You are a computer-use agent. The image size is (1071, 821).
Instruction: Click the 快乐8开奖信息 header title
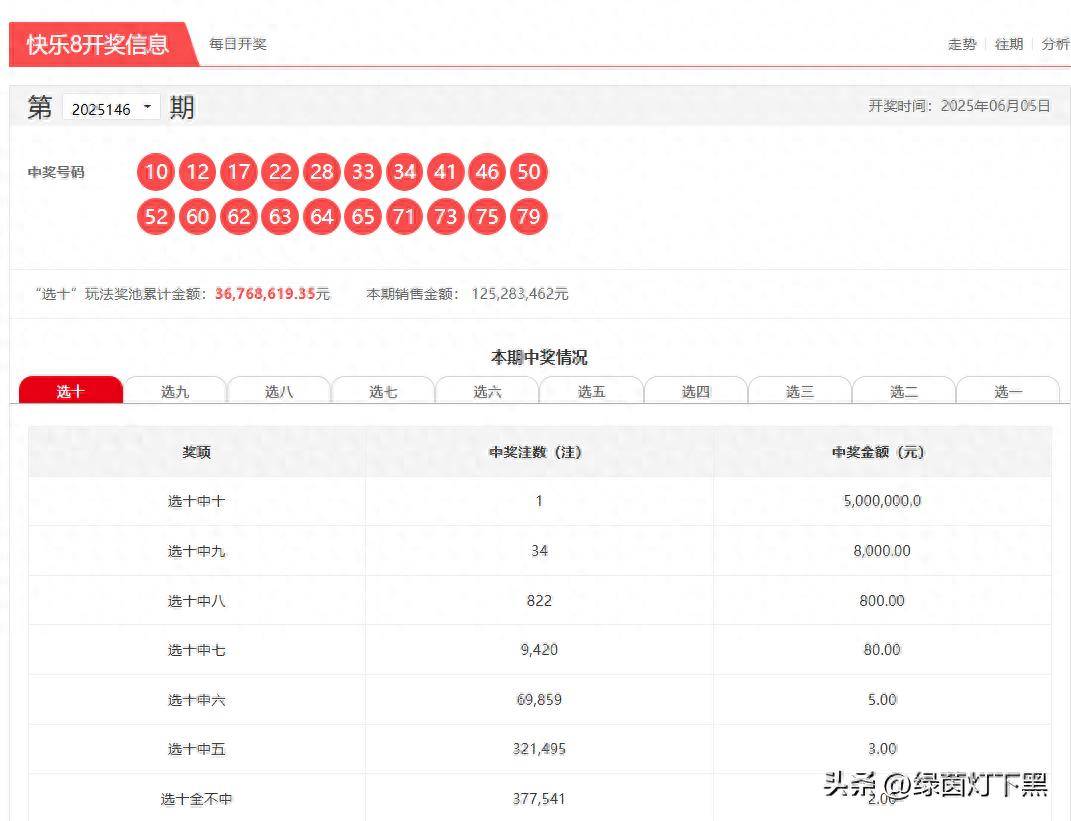coord(98,44)
